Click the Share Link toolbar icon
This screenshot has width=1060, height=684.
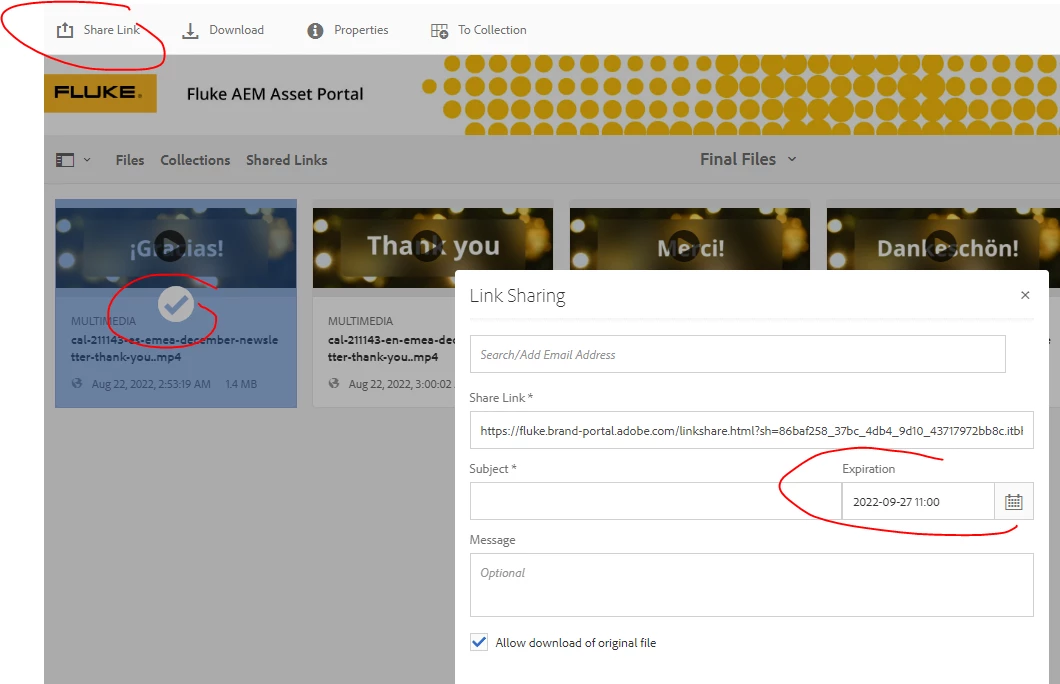tap(65, 30)
